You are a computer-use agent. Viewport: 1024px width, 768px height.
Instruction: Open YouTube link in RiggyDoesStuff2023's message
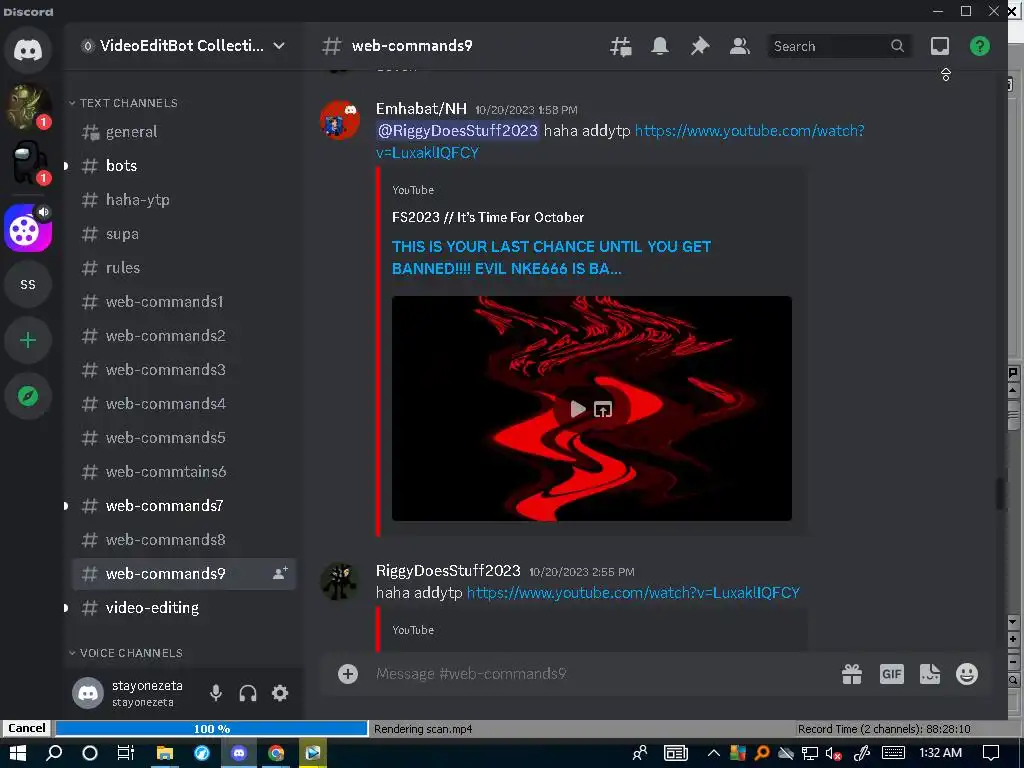633,592
